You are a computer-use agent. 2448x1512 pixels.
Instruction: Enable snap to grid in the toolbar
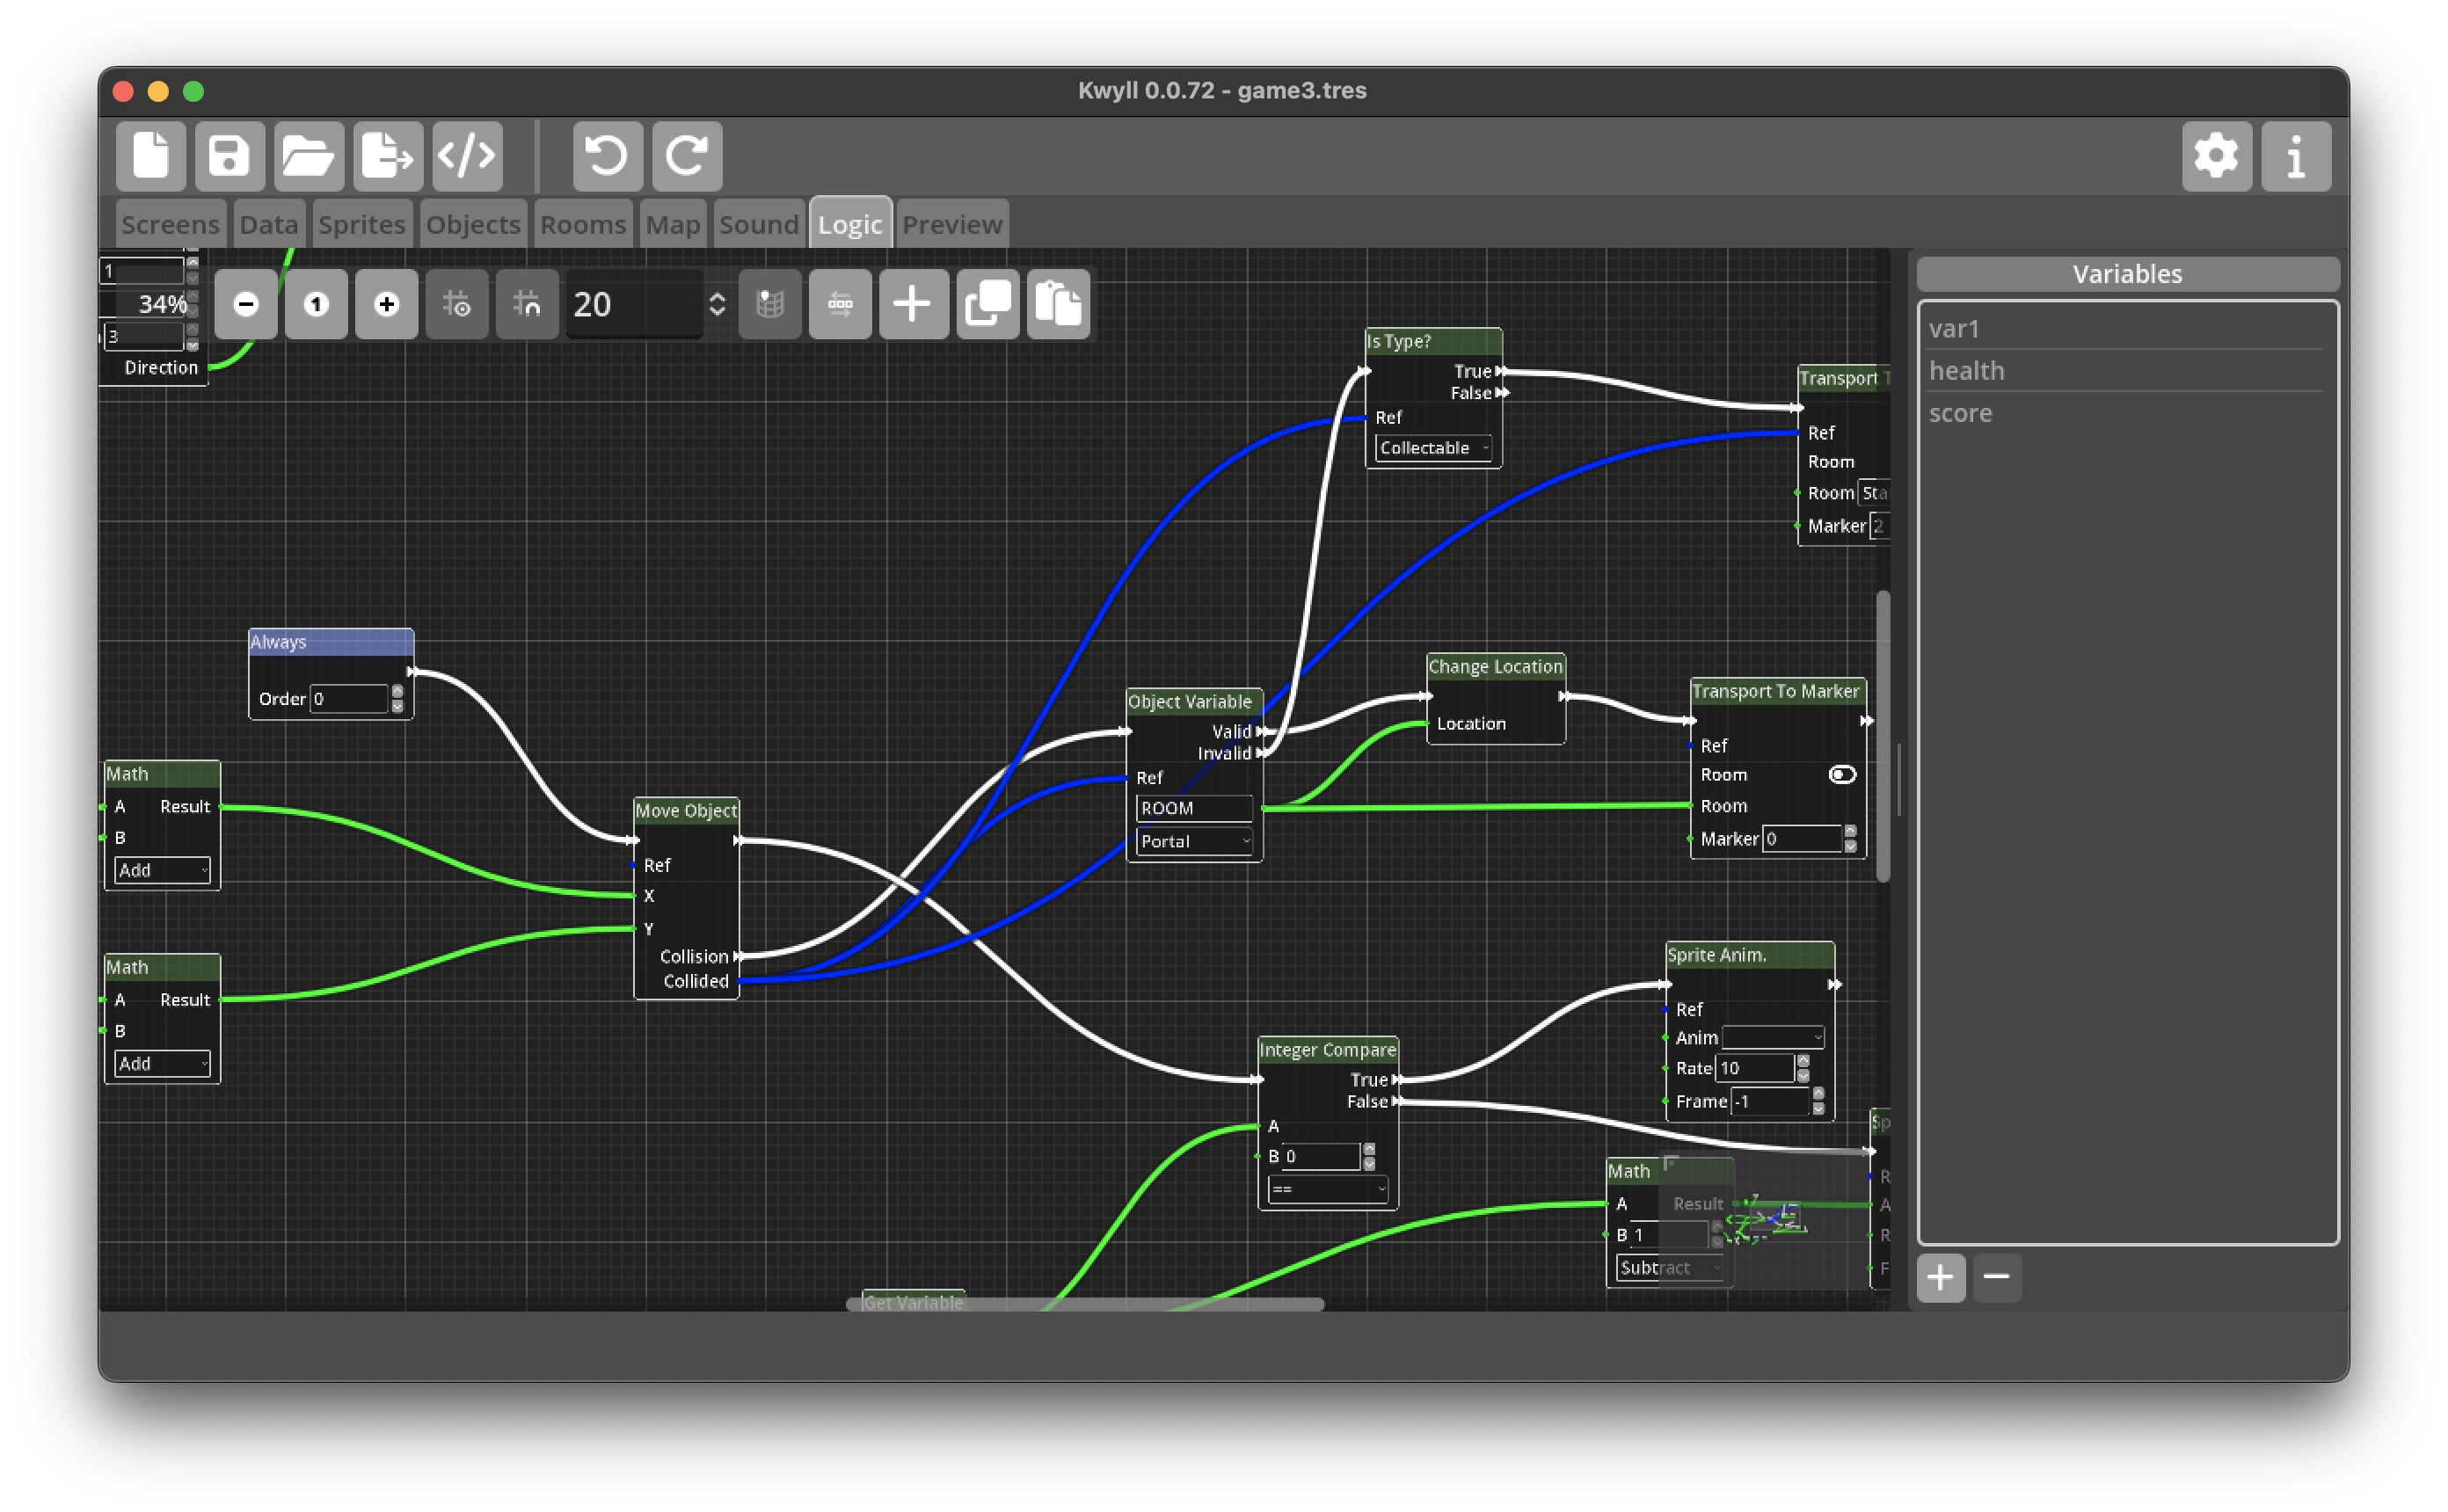(527, 304)
